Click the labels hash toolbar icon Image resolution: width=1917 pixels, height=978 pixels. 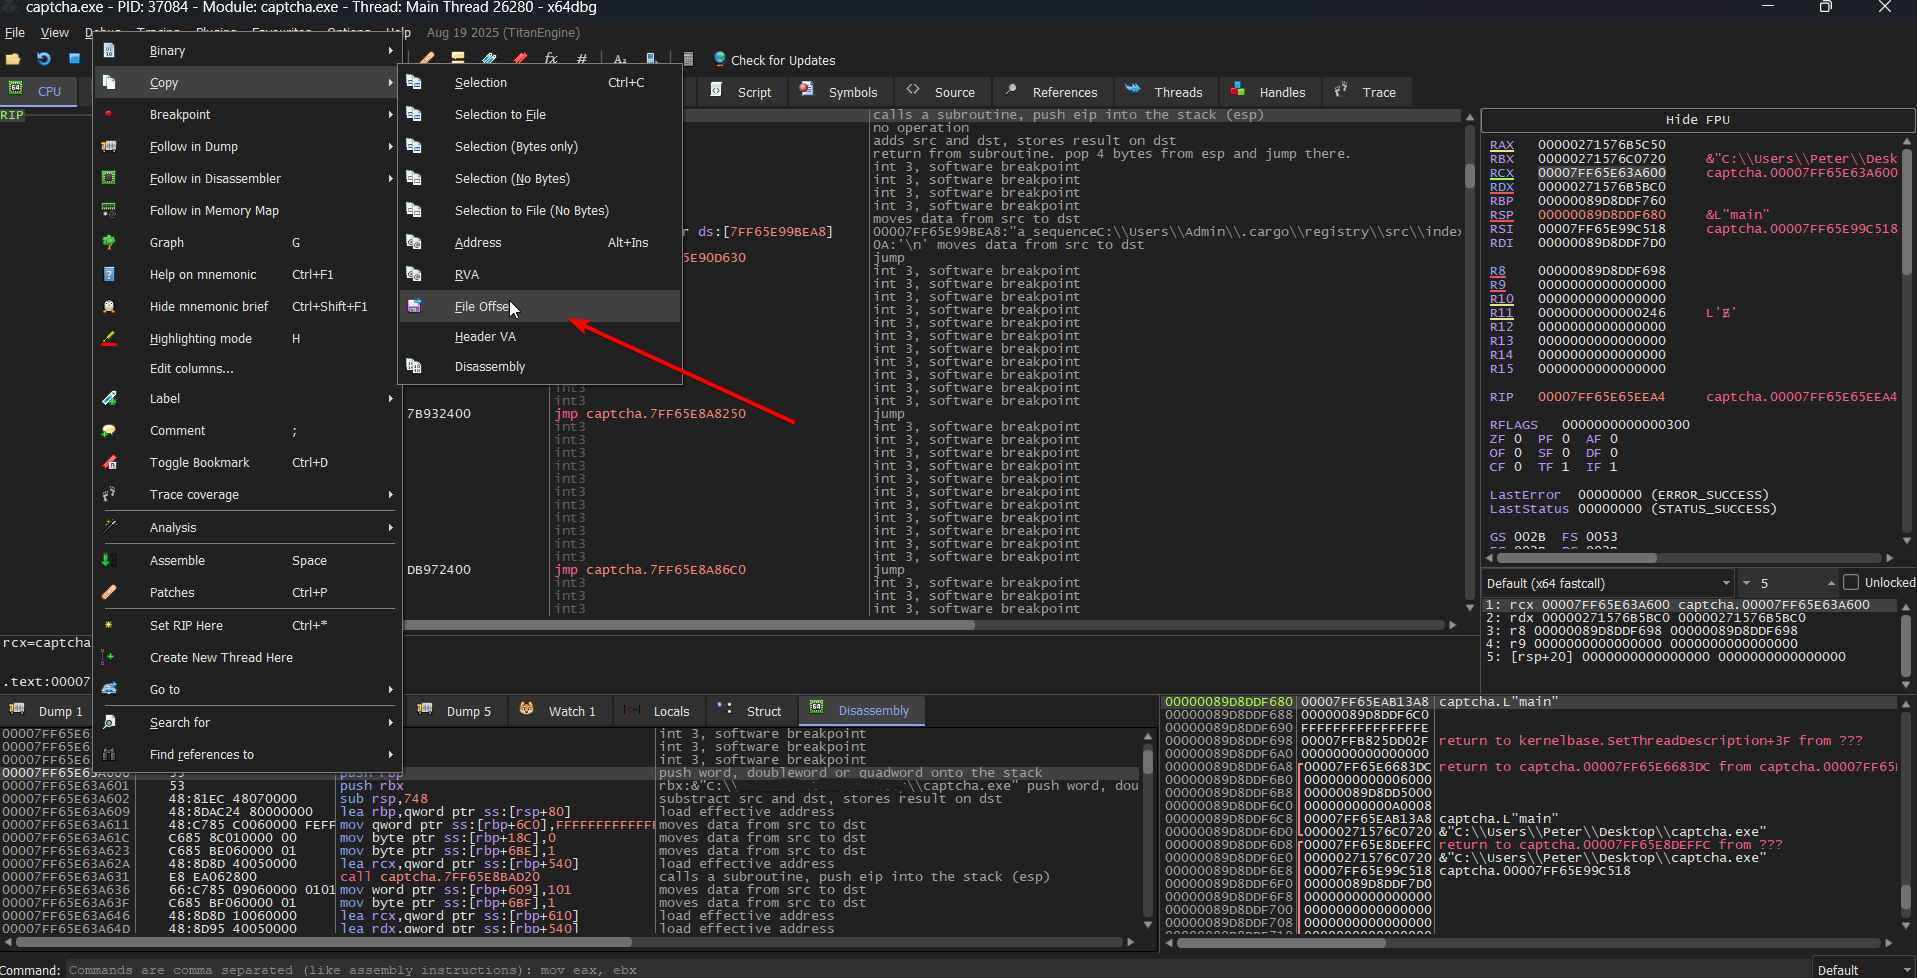click(581, 59)
